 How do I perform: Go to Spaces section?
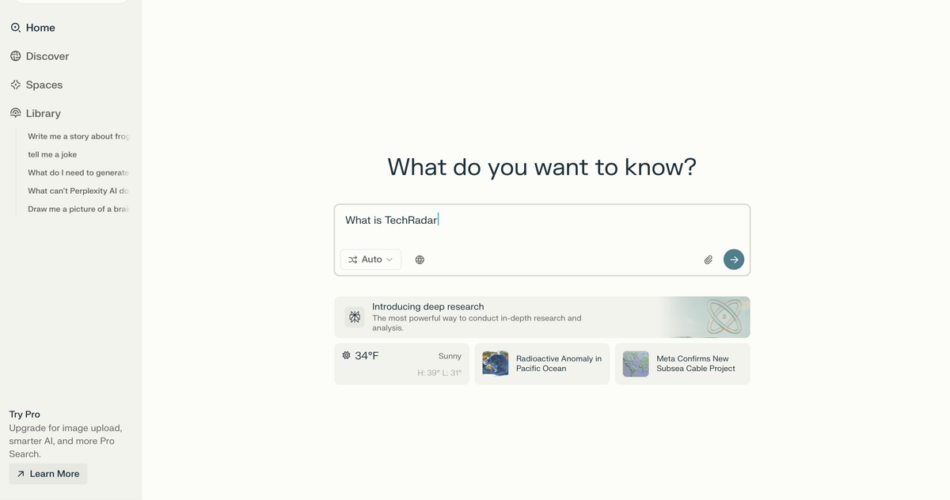[44, 85]
